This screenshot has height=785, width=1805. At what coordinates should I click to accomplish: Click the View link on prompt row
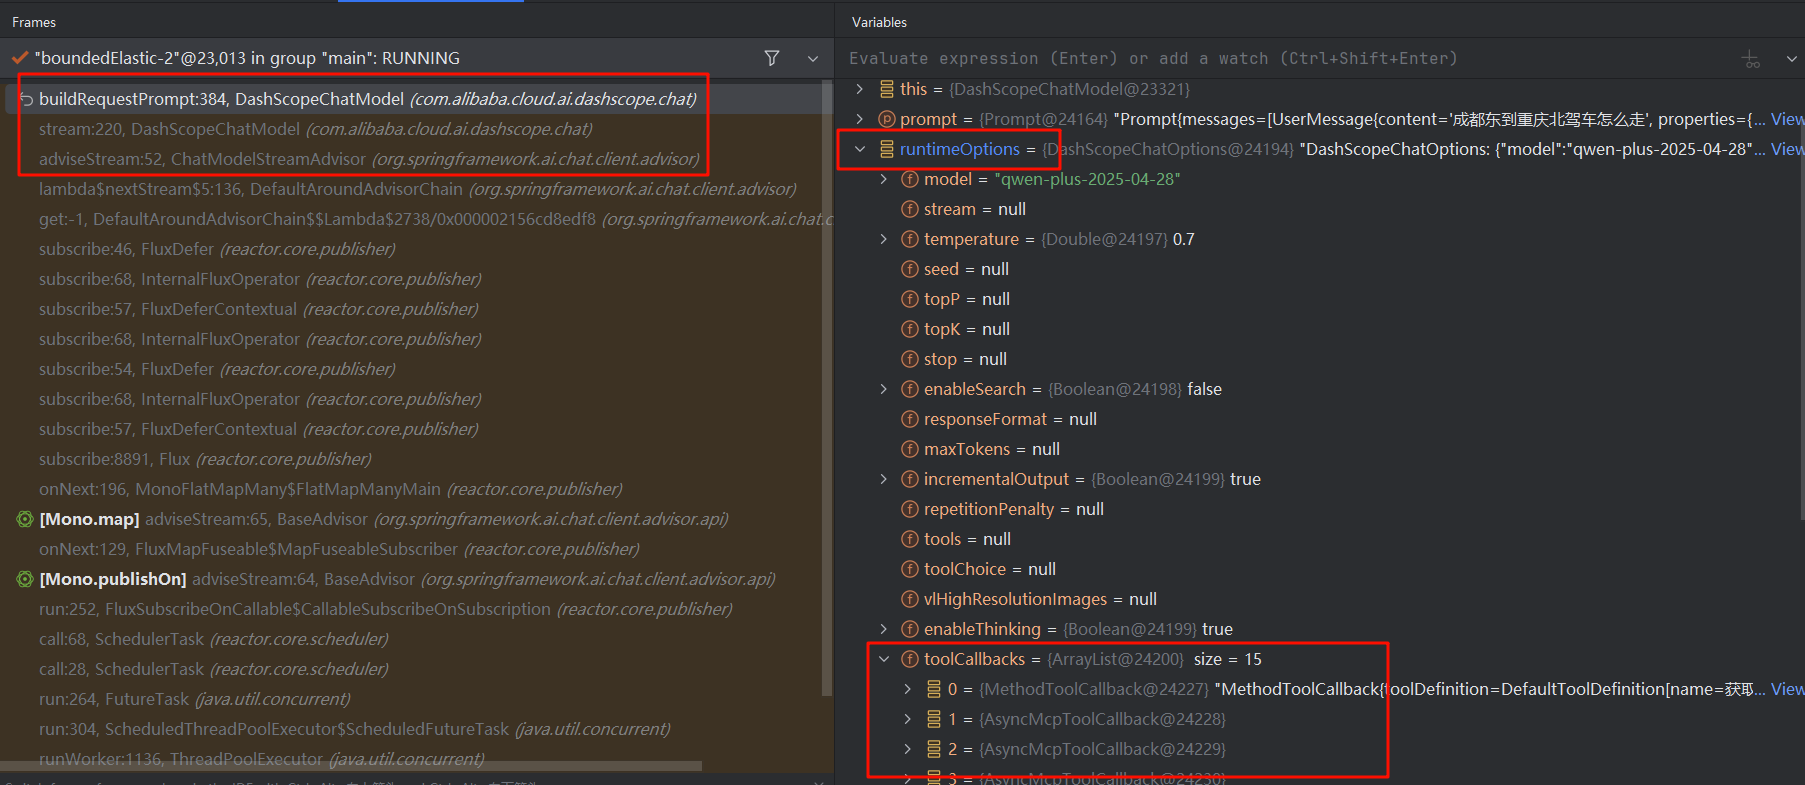point(1787,119)
